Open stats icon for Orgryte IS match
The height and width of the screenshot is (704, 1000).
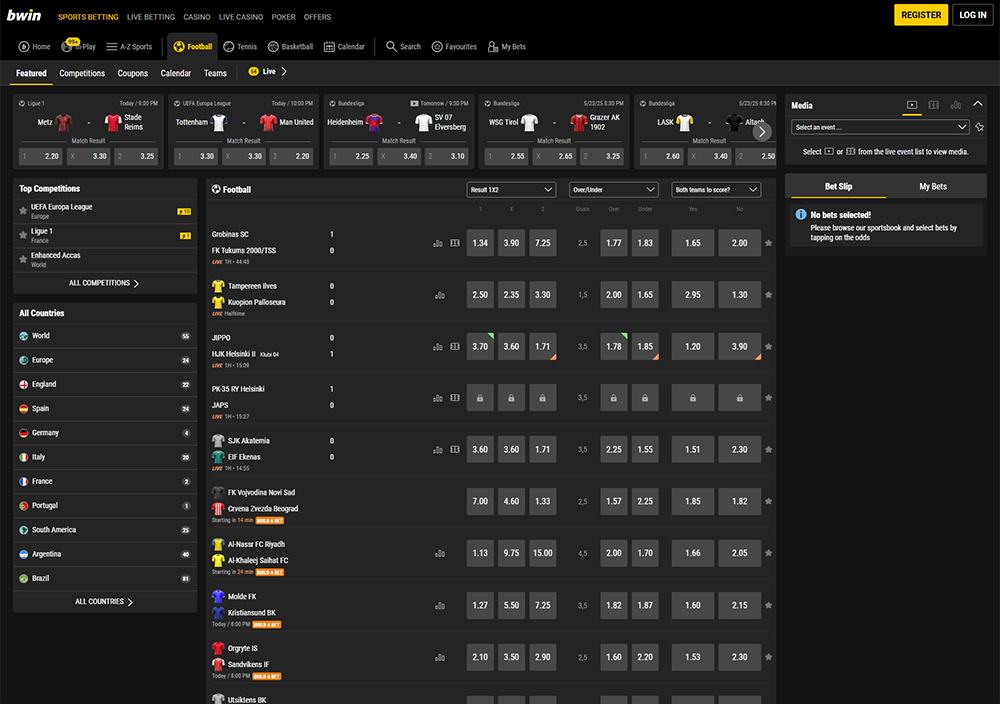tap(439, 657)
